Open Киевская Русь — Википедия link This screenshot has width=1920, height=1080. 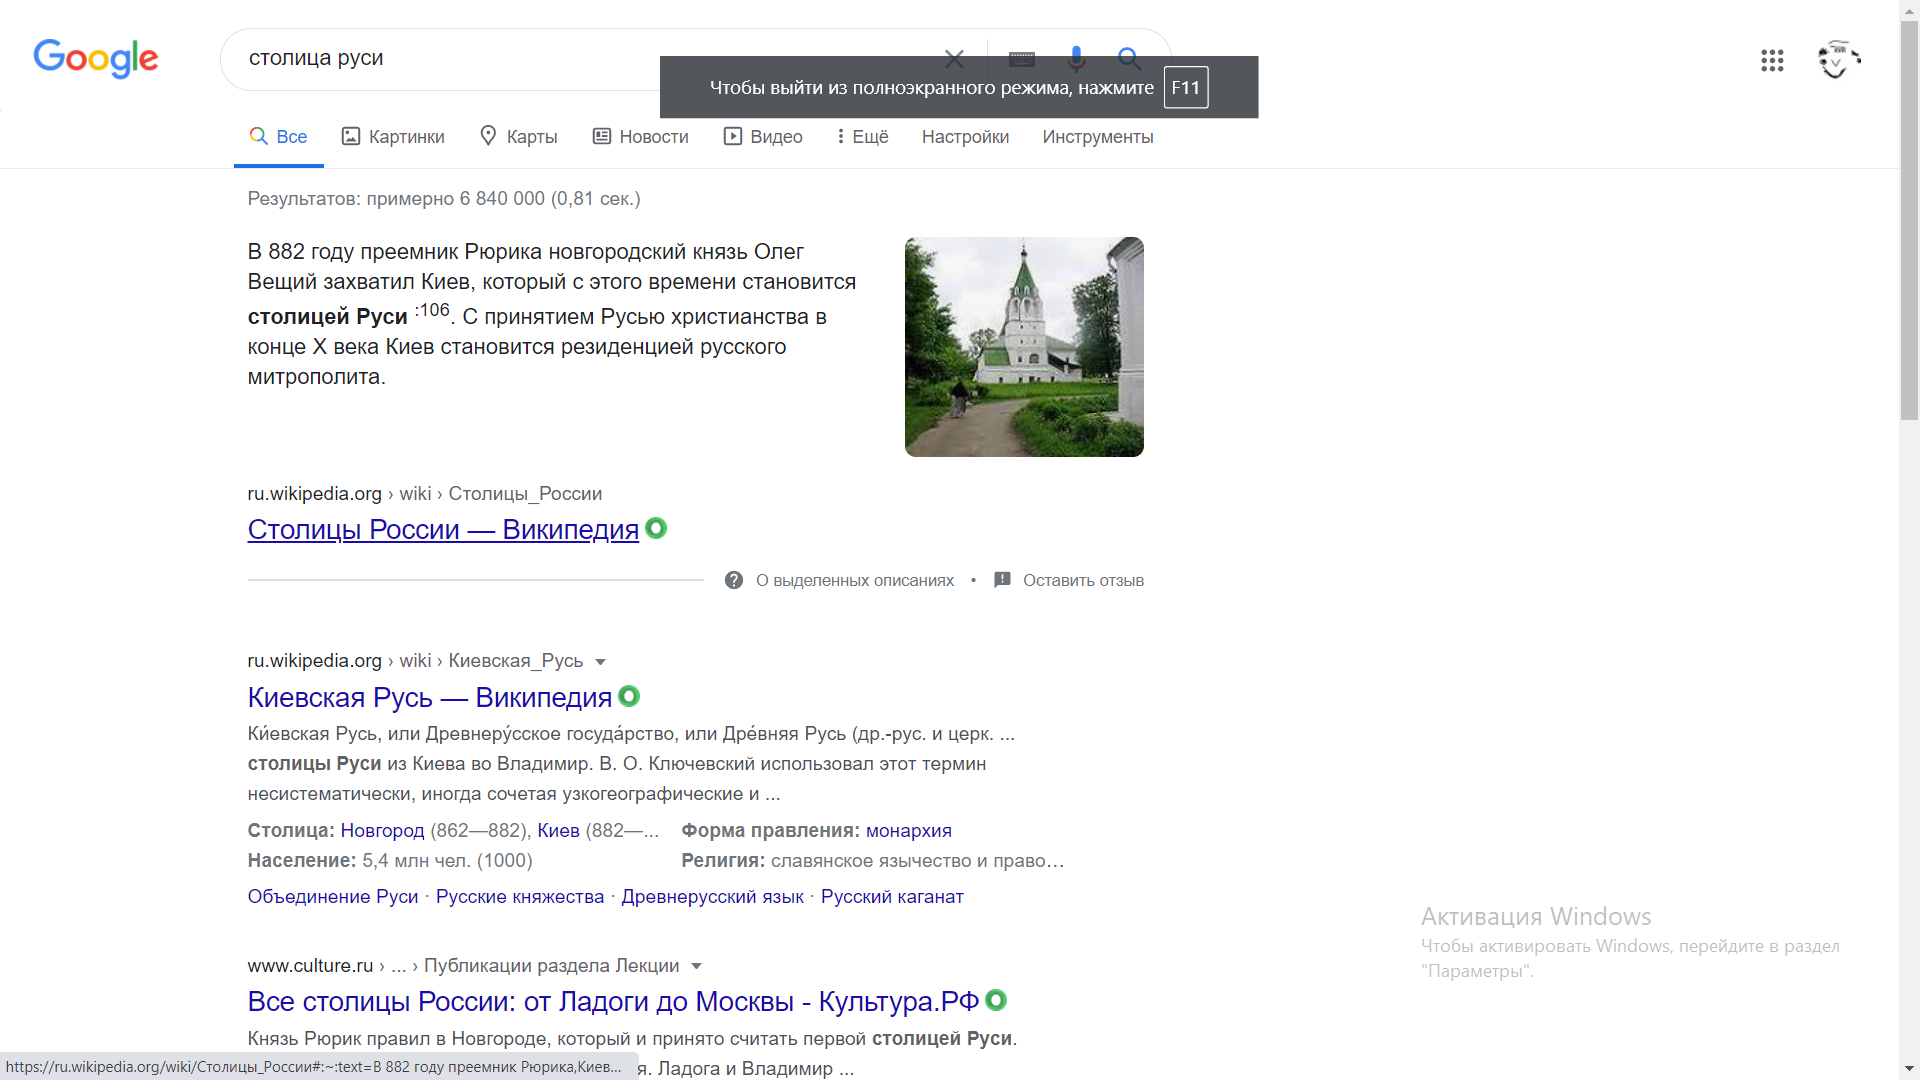[430, 698]
